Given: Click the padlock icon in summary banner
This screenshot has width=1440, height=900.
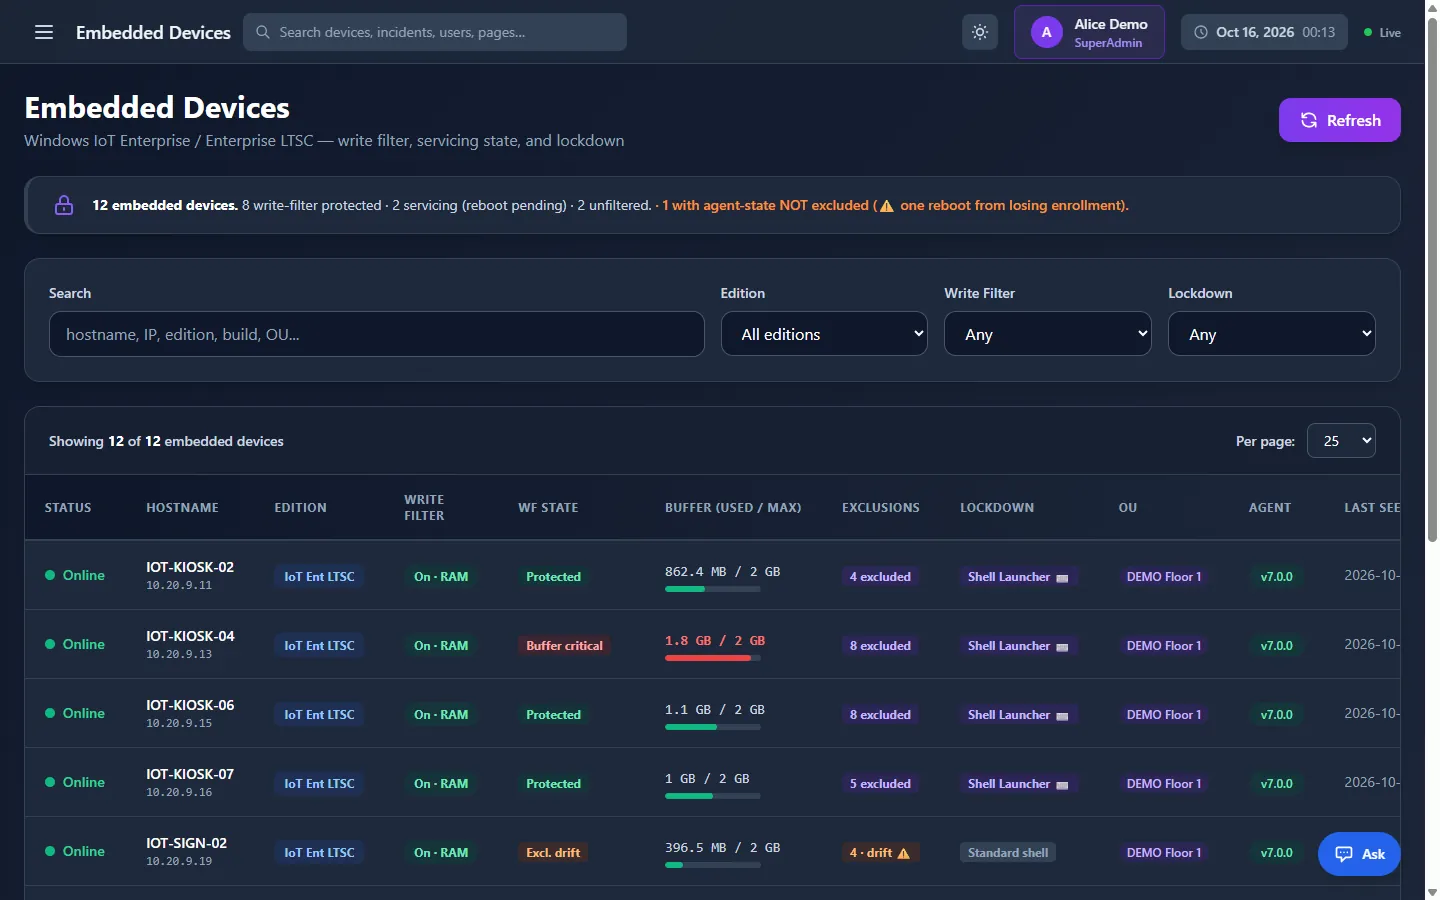Looking at the screenshot, I should tap(64, 205).
